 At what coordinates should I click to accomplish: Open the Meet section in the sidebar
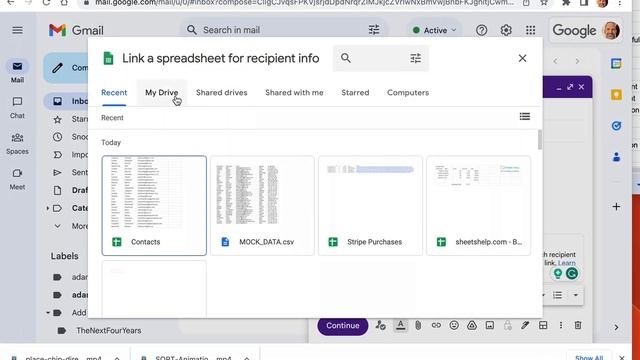(17, 179)
